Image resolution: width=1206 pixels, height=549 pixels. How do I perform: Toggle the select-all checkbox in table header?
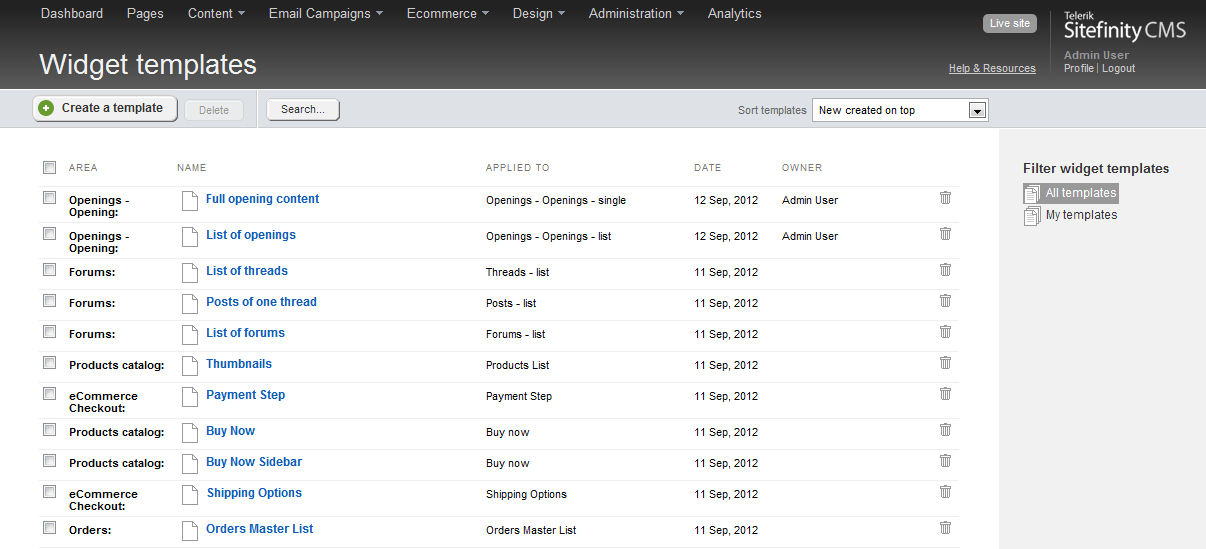pyautogui.click(x=50, y=167)
